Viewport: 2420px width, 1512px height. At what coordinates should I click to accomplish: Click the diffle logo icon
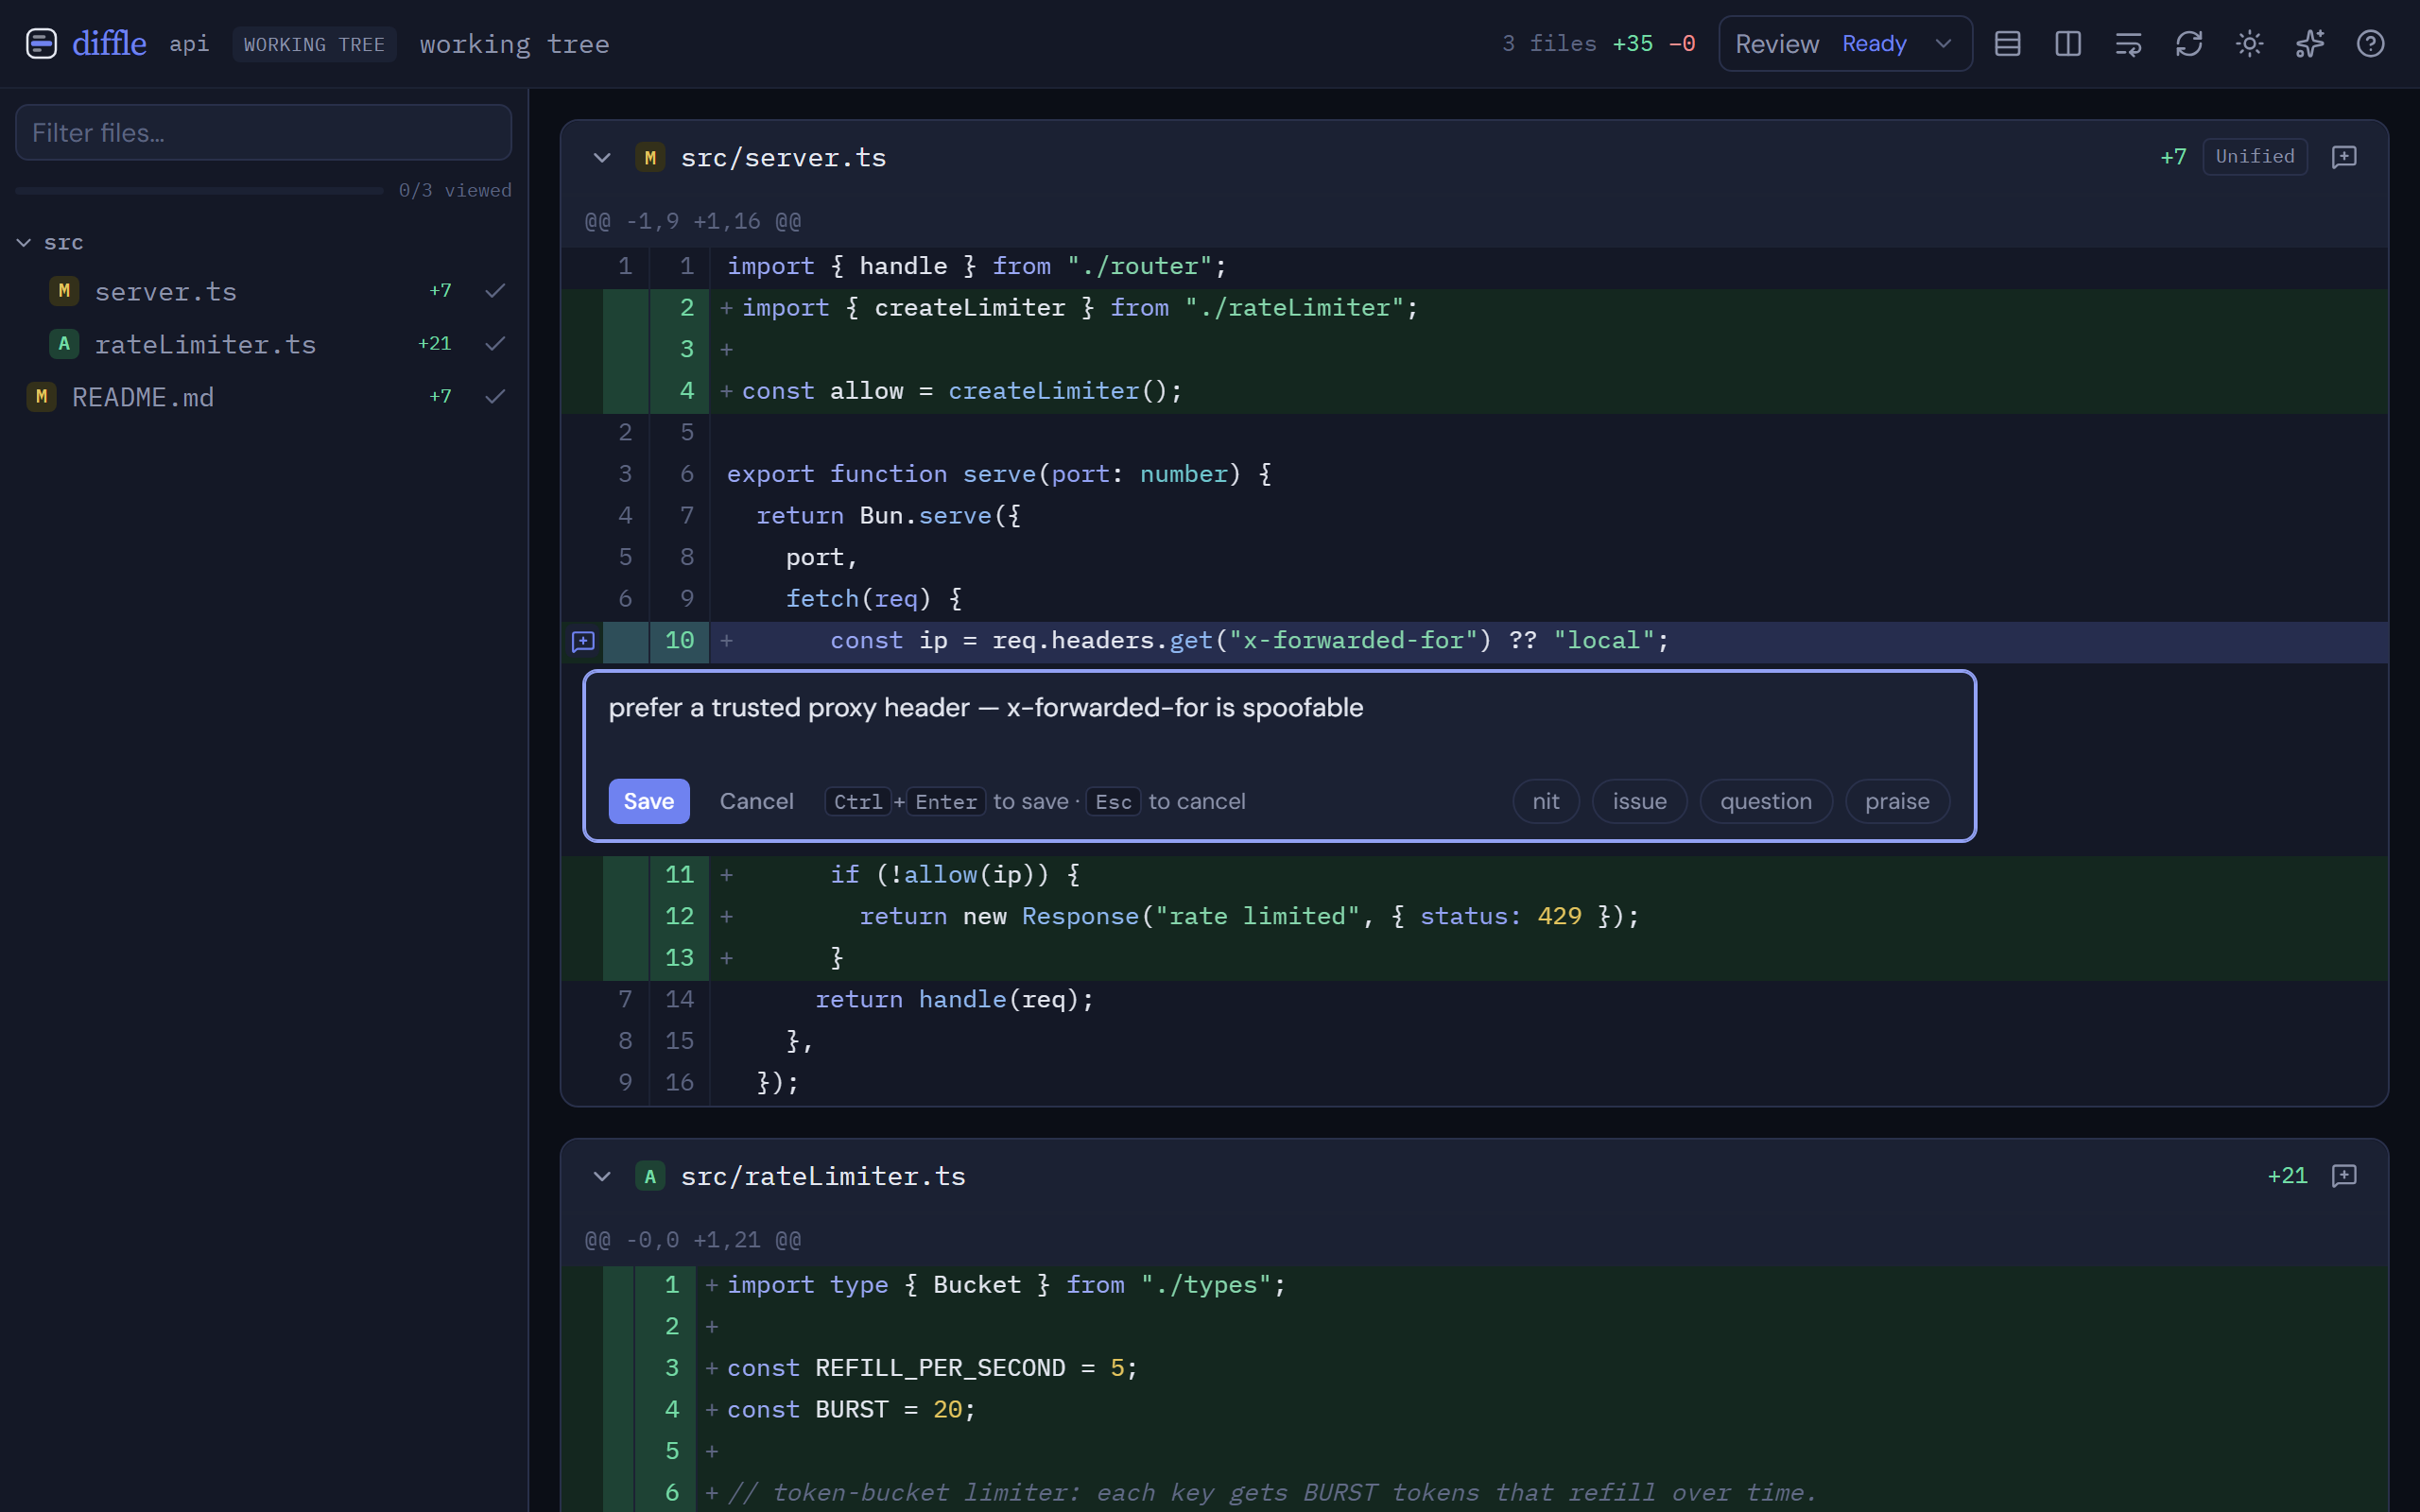click(x=41, y=44)
